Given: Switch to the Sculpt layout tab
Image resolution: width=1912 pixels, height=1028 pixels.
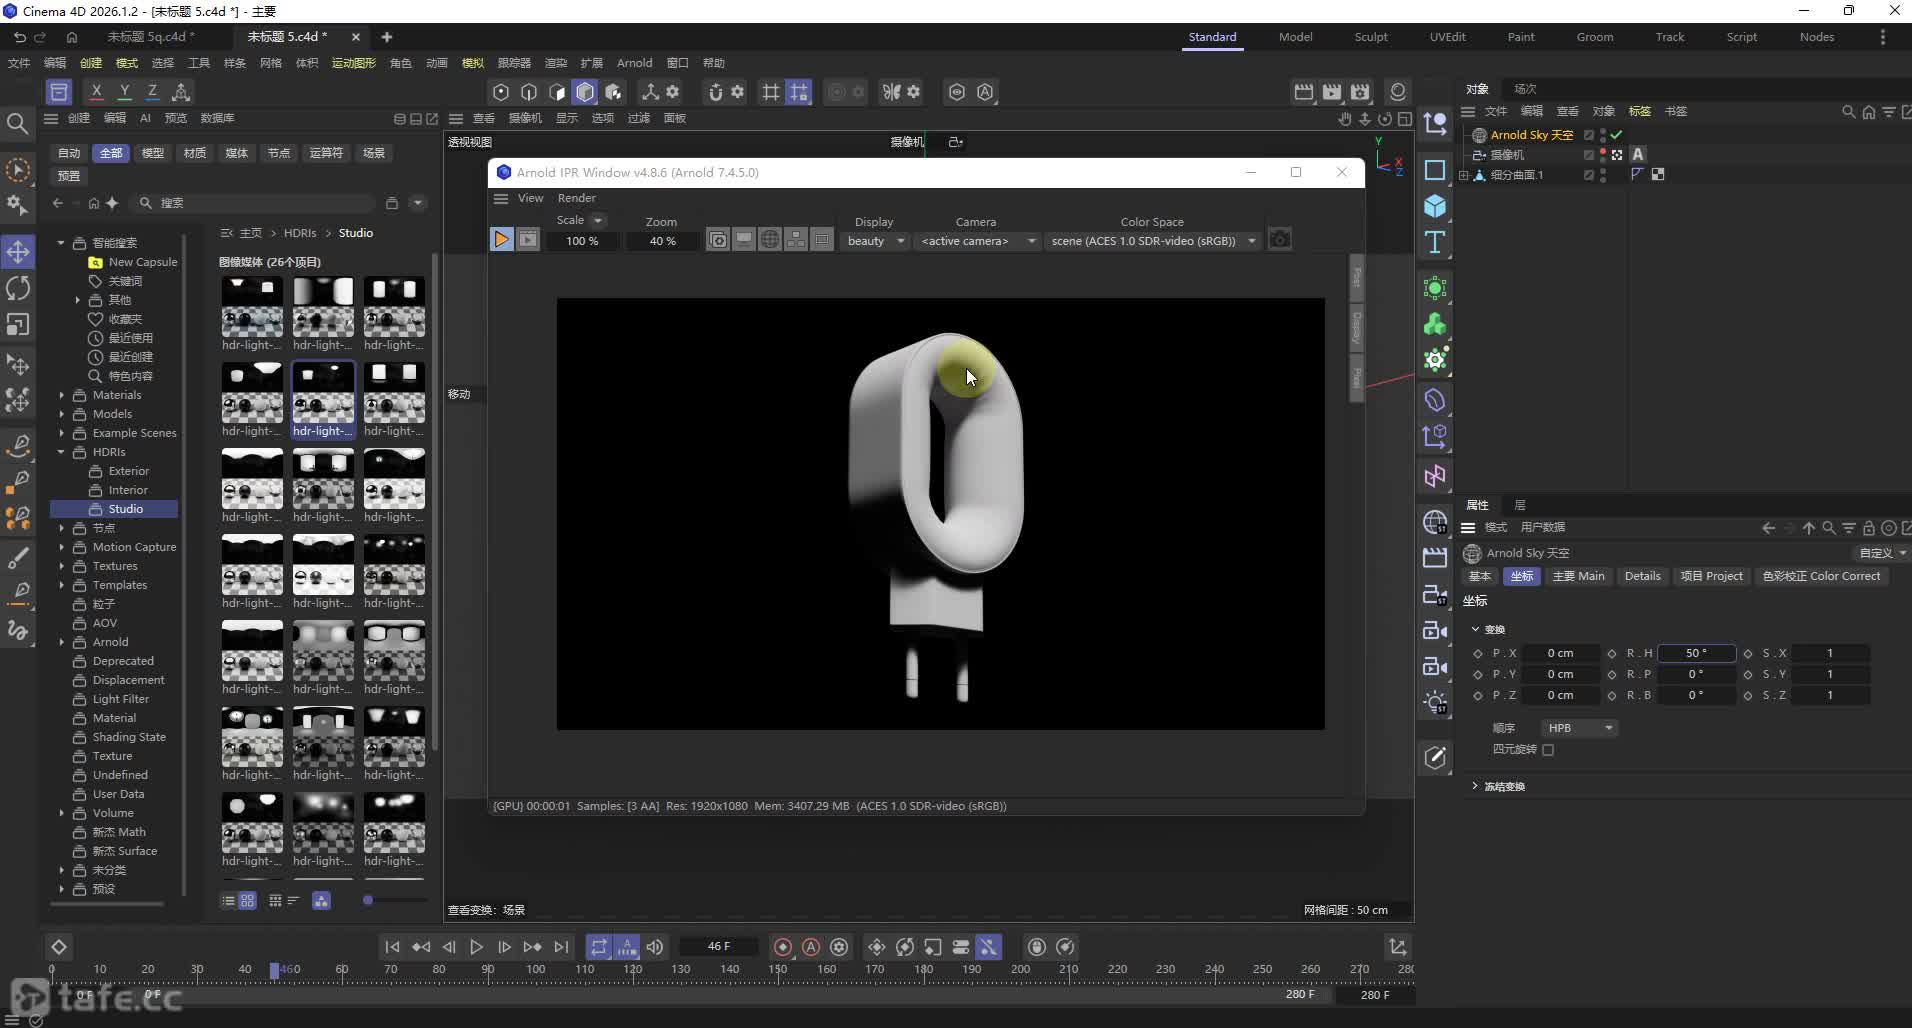Looking at the screenshot, I should click(x=1371, y=37).
